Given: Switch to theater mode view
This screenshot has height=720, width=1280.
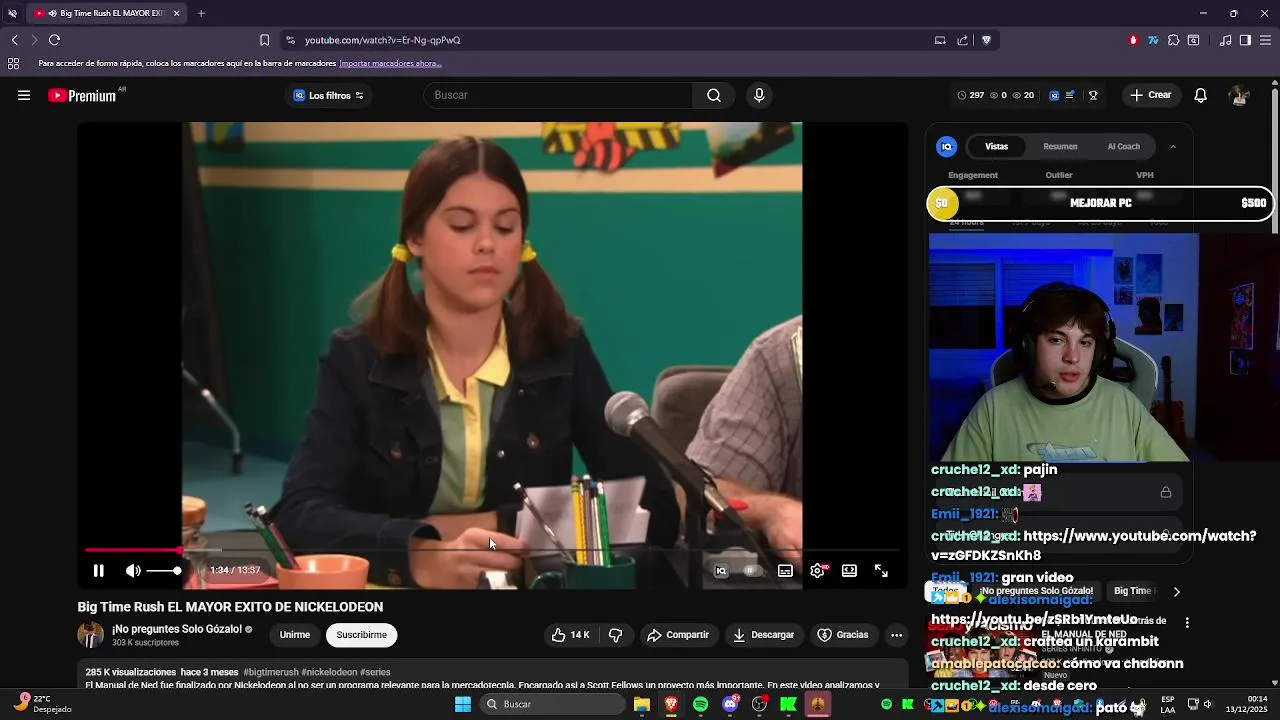Looking at the screenshot, I should point(849,571).
